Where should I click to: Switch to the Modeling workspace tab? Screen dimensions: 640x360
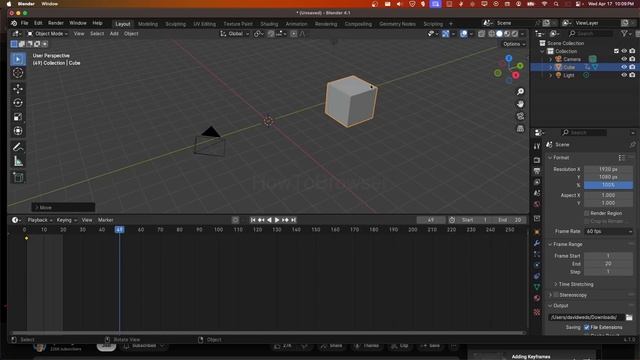[x=148, y=24]
